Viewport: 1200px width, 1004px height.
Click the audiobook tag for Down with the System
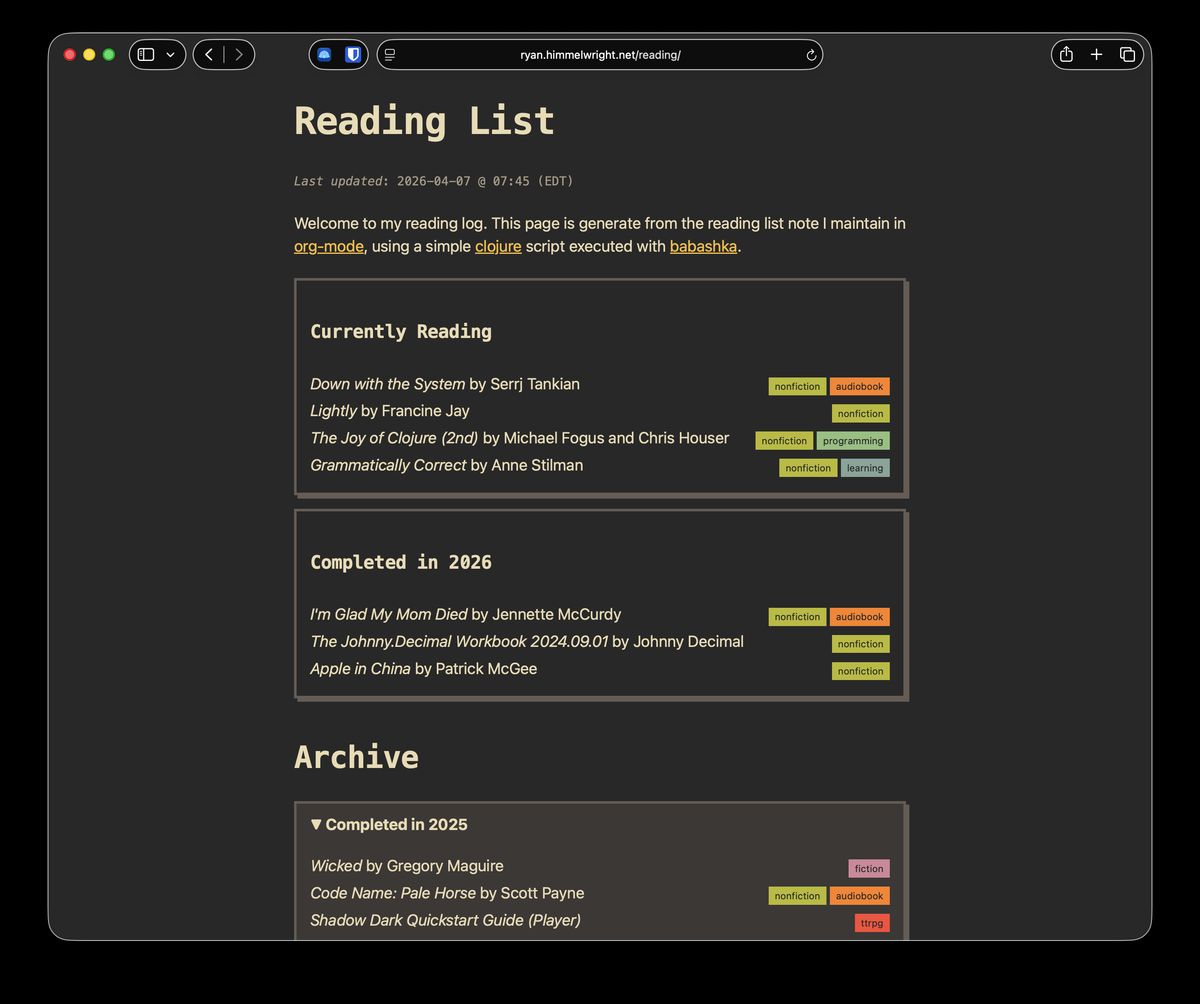(859, 386)
